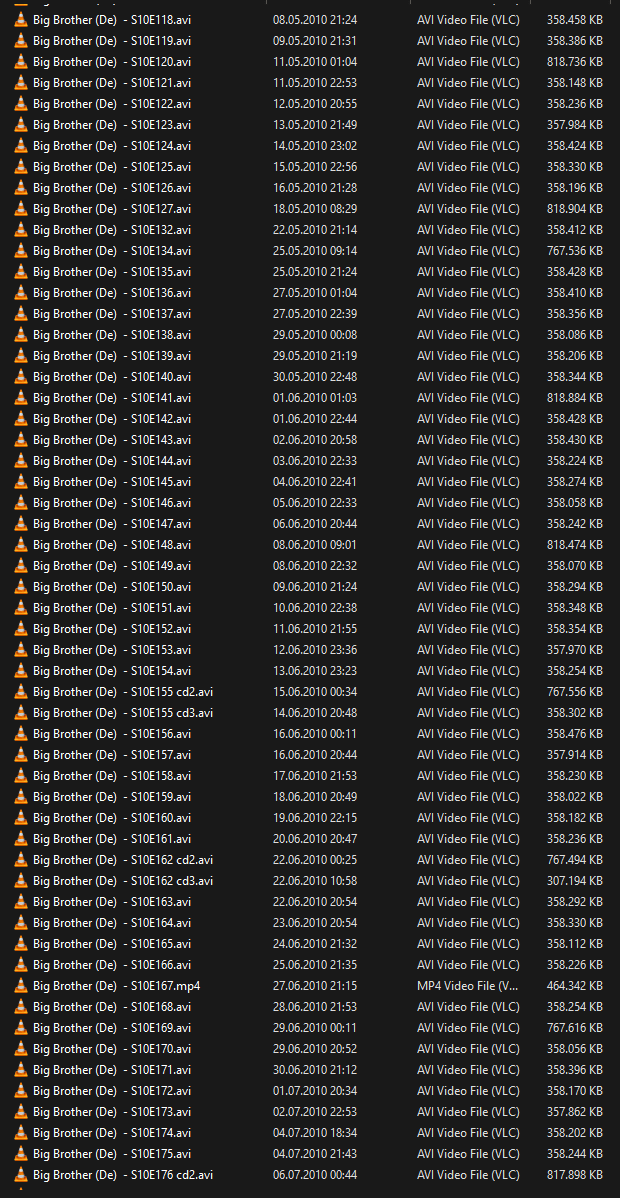Click the VLC icon next to S10E169.avi
Screen dimensions: 620x1198
click(21, 1028)
